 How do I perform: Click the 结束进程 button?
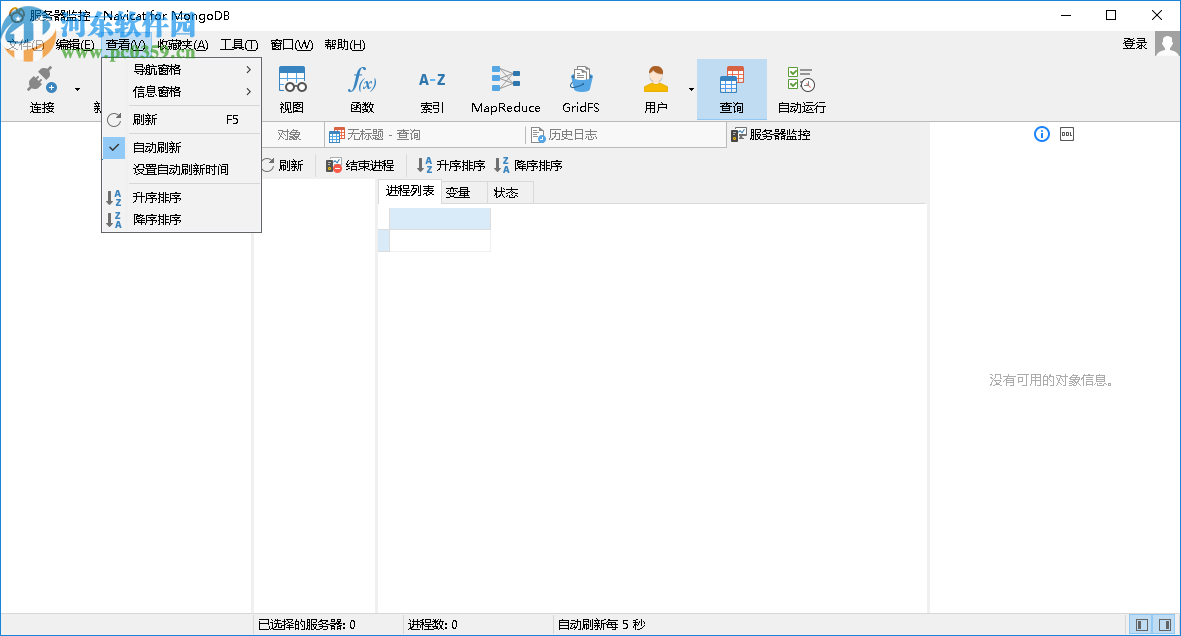(360, 166)
